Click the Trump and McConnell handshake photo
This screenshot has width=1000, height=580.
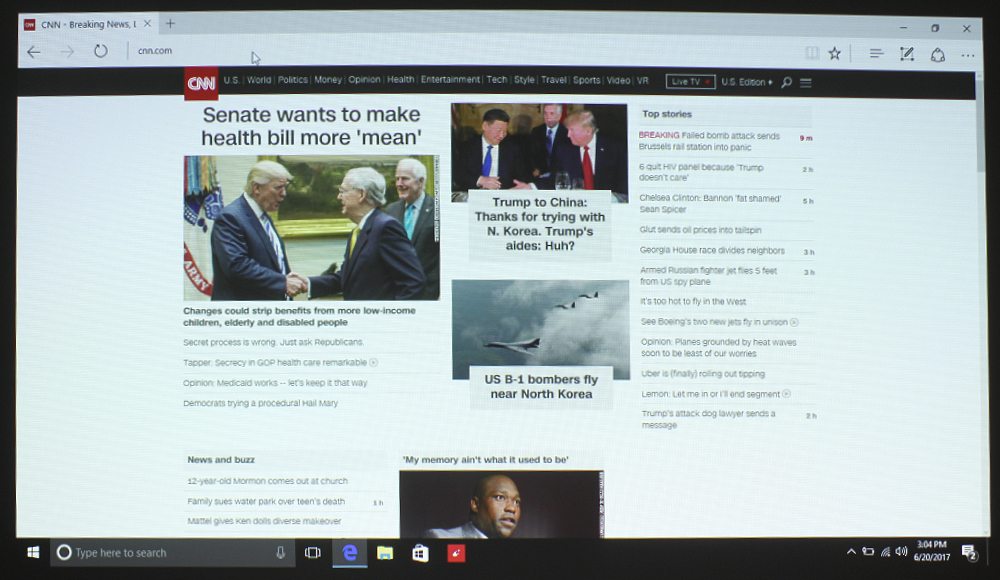(x=312, y=228)
